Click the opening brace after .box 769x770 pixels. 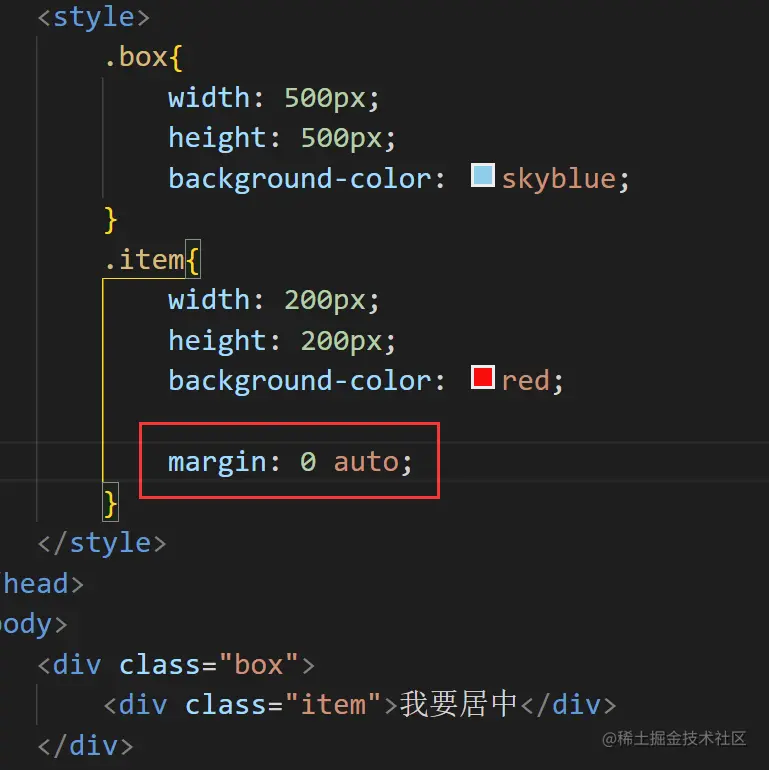pos(176,57)
